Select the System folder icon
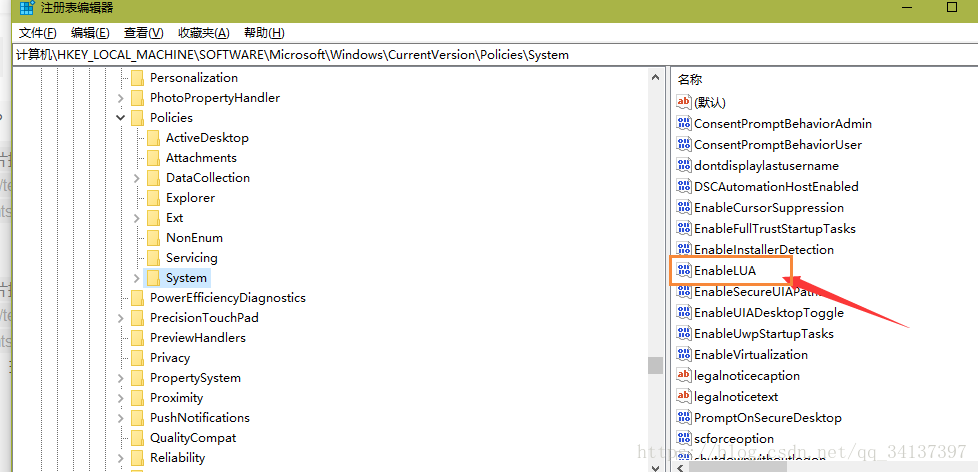This screenshot has height=472, width=978. click(x=153, y=277)
